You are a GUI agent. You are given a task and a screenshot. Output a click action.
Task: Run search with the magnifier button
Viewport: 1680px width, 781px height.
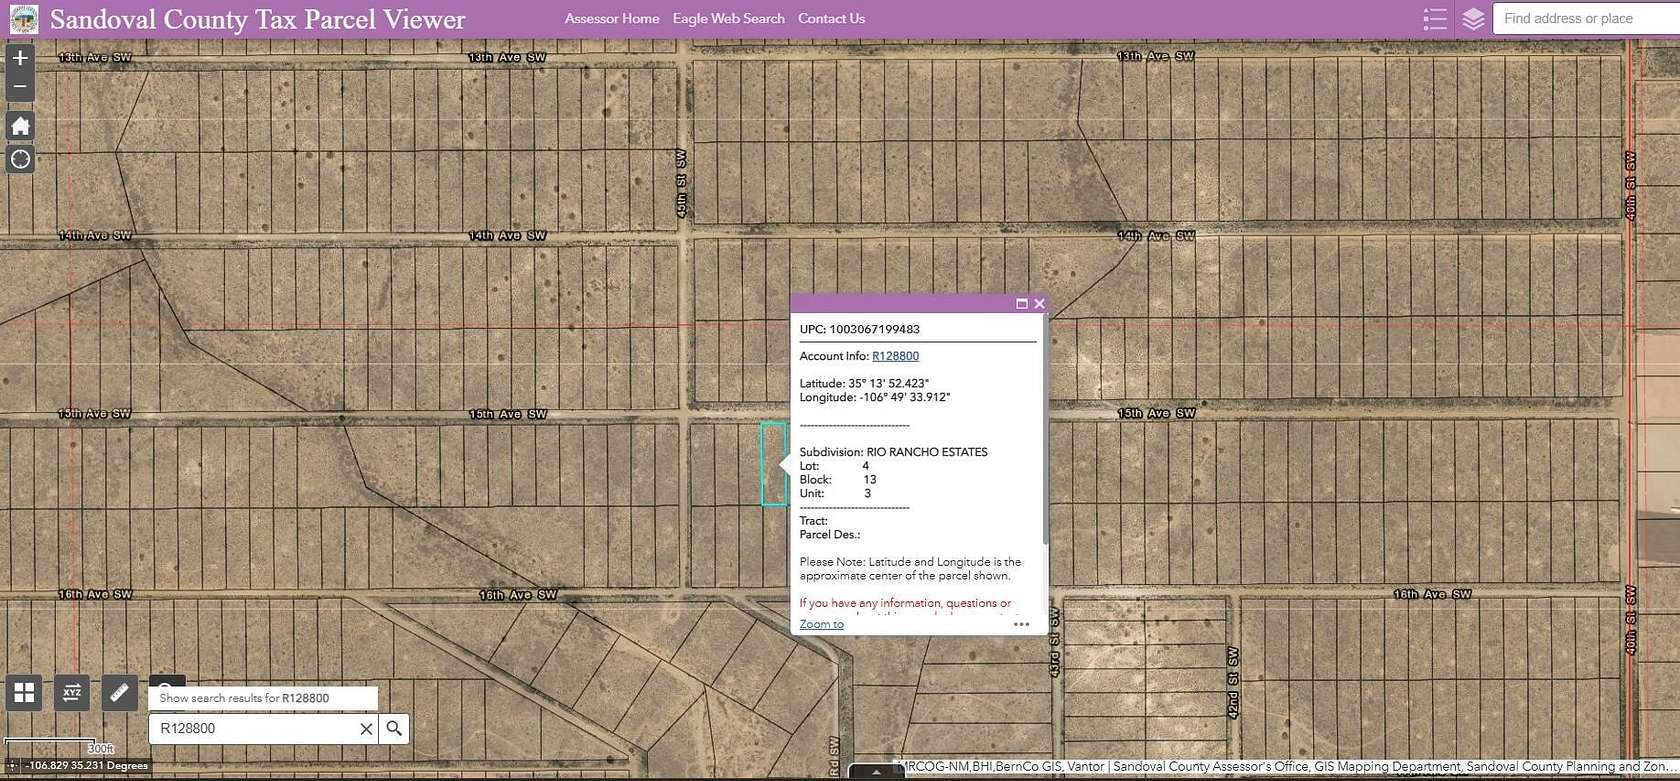pos(394,728)
